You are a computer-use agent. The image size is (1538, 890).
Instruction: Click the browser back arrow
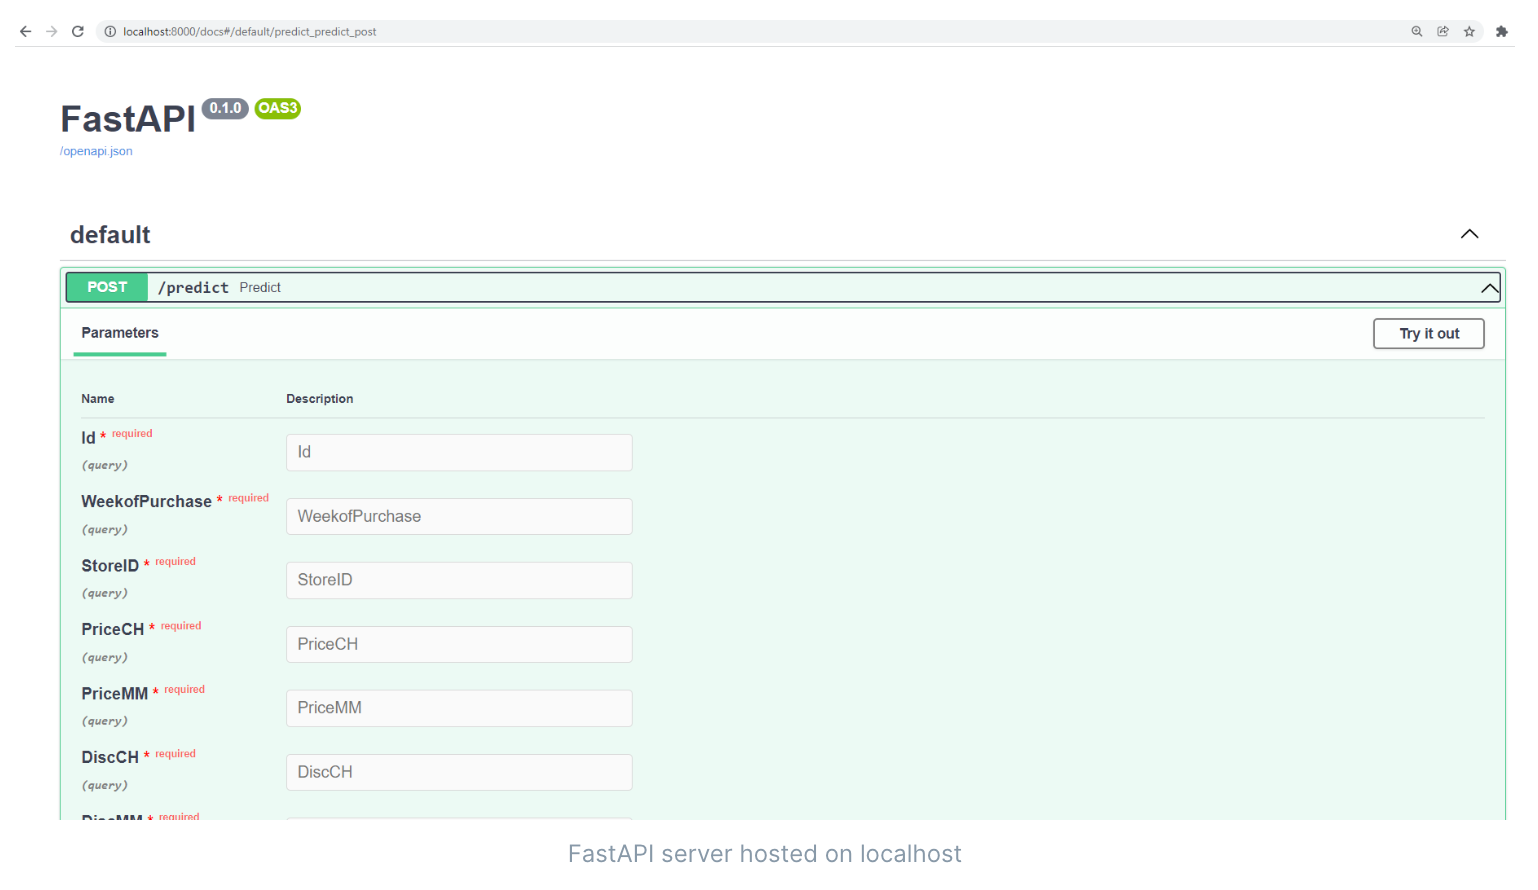tap(26, 32)
